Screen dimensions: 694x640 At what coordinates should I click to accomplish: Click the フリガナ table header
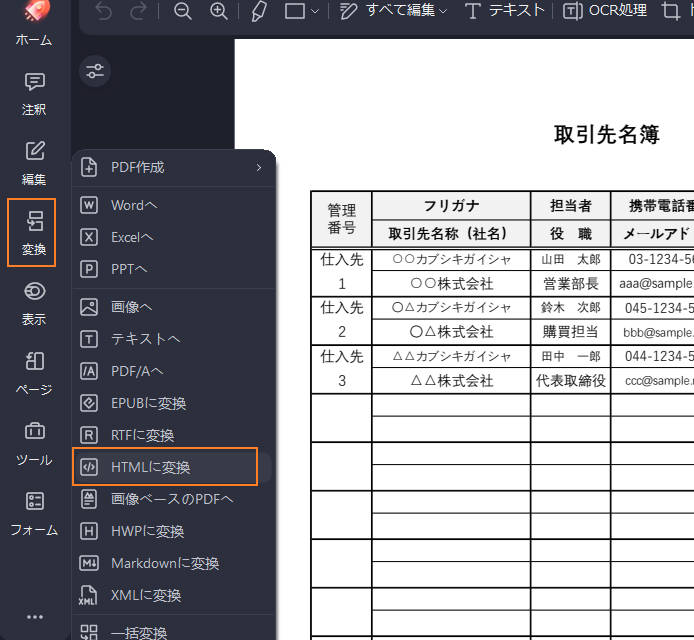[x=451, y=206]
